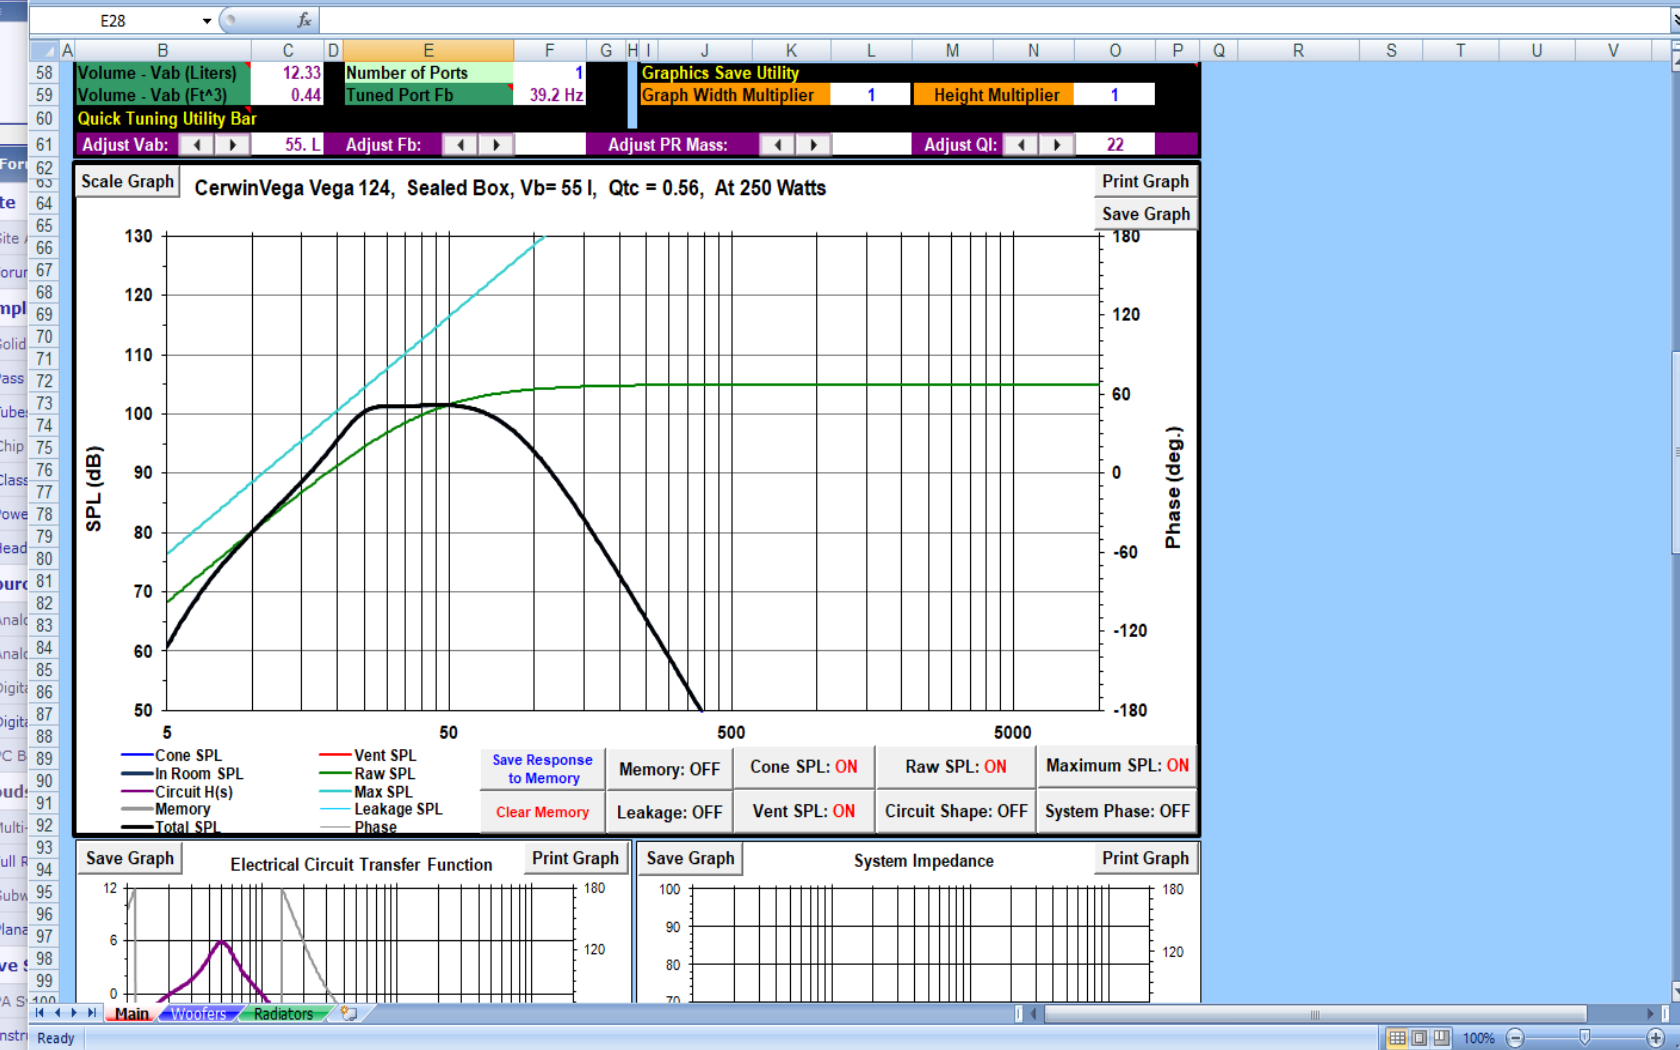The height and width of the screenshot is (1050, 1680).
Task: Click the Adjust PR Mass decrease arrow
Action: click(x=777, y=145)
